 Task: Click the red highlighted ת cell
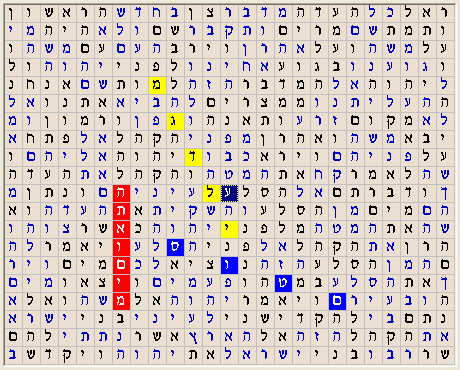tap(121, 210)
